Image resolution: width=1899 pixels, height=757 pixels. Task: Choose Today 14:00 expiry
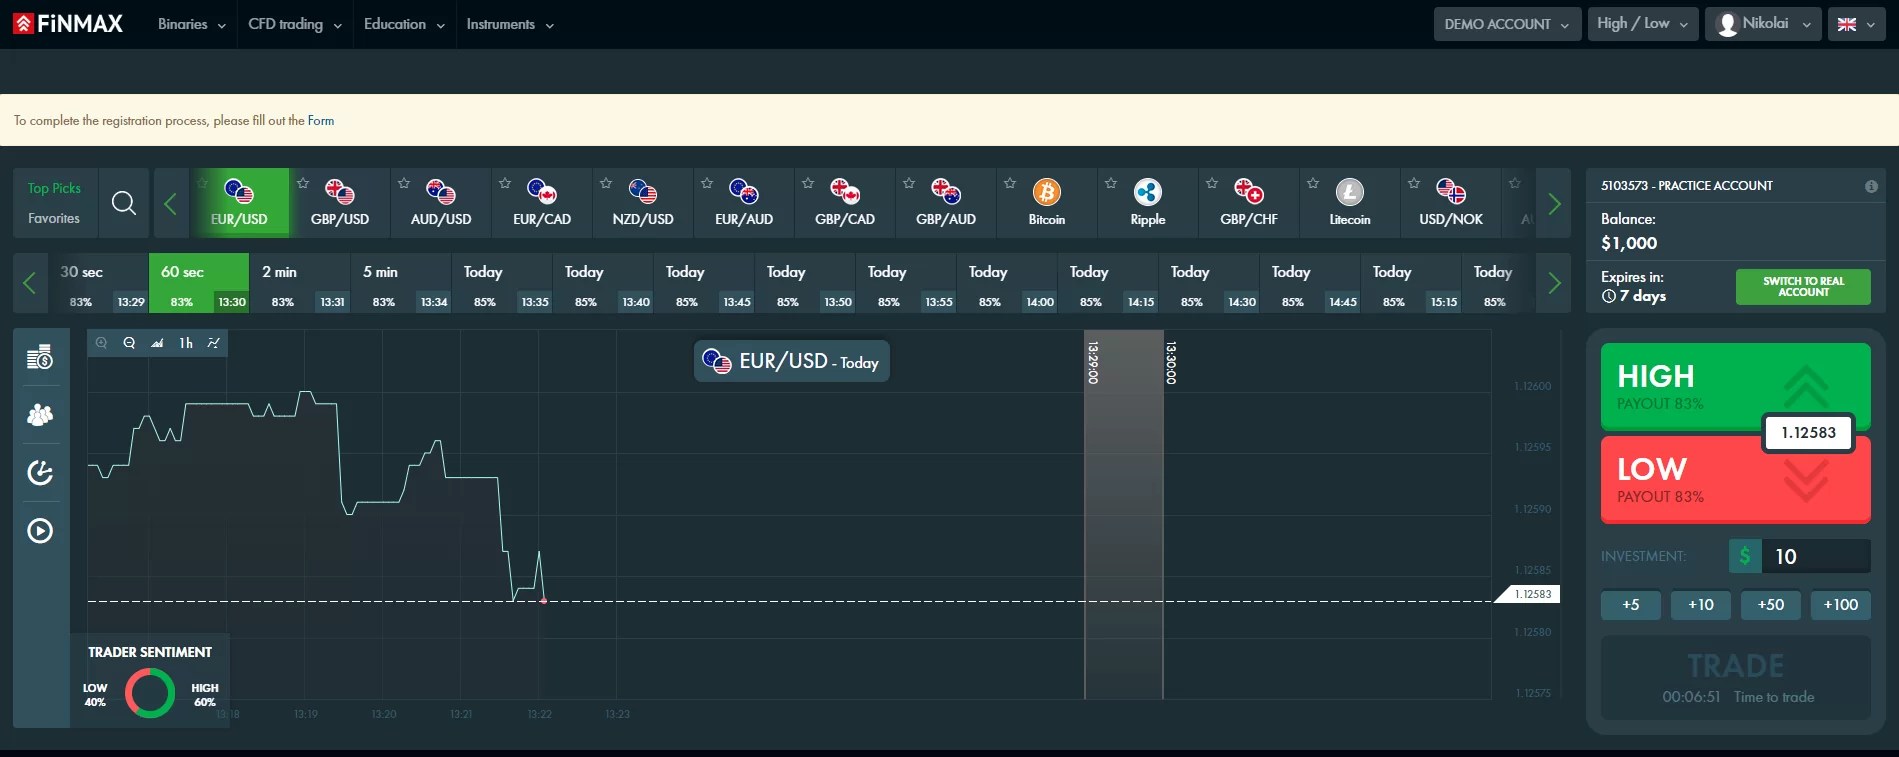click(1007, 283)
